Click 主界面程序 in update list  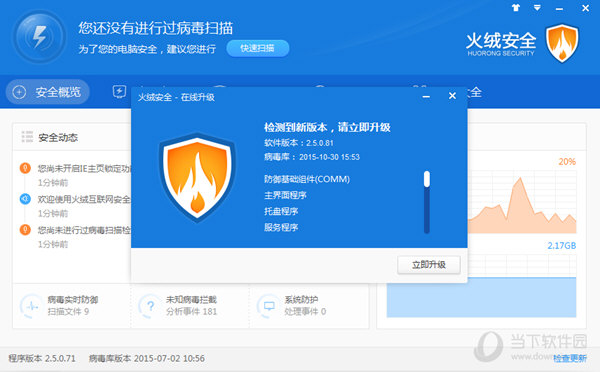coord(285,195)
